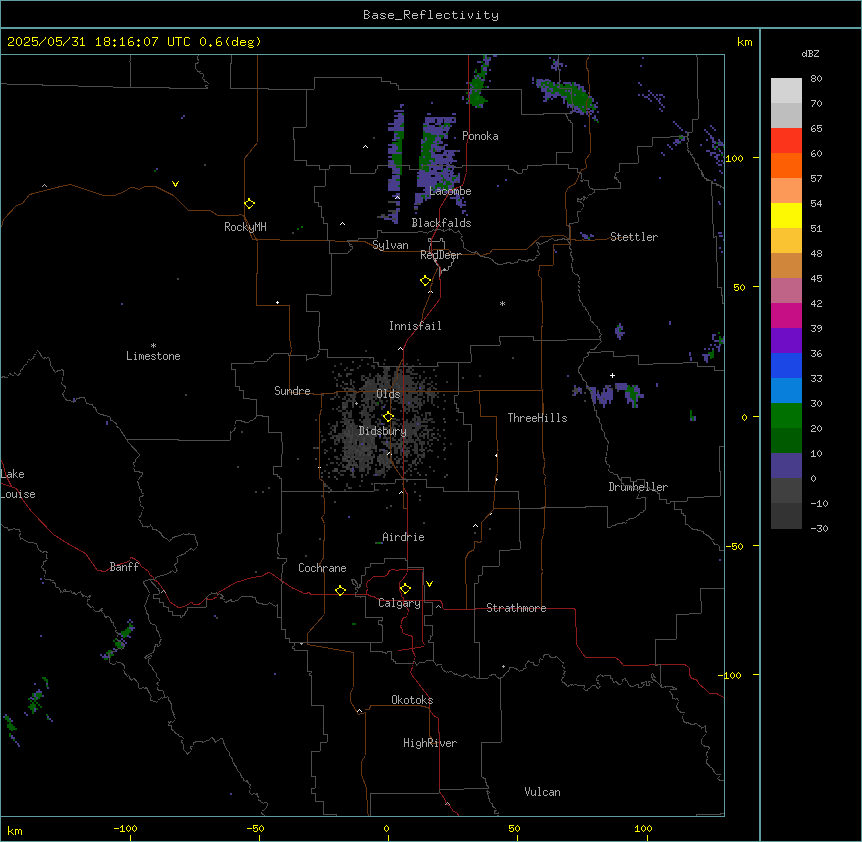Click the Cochrane label
The image size is (862, 842).
pyautogui.click(x=322, y=568)
